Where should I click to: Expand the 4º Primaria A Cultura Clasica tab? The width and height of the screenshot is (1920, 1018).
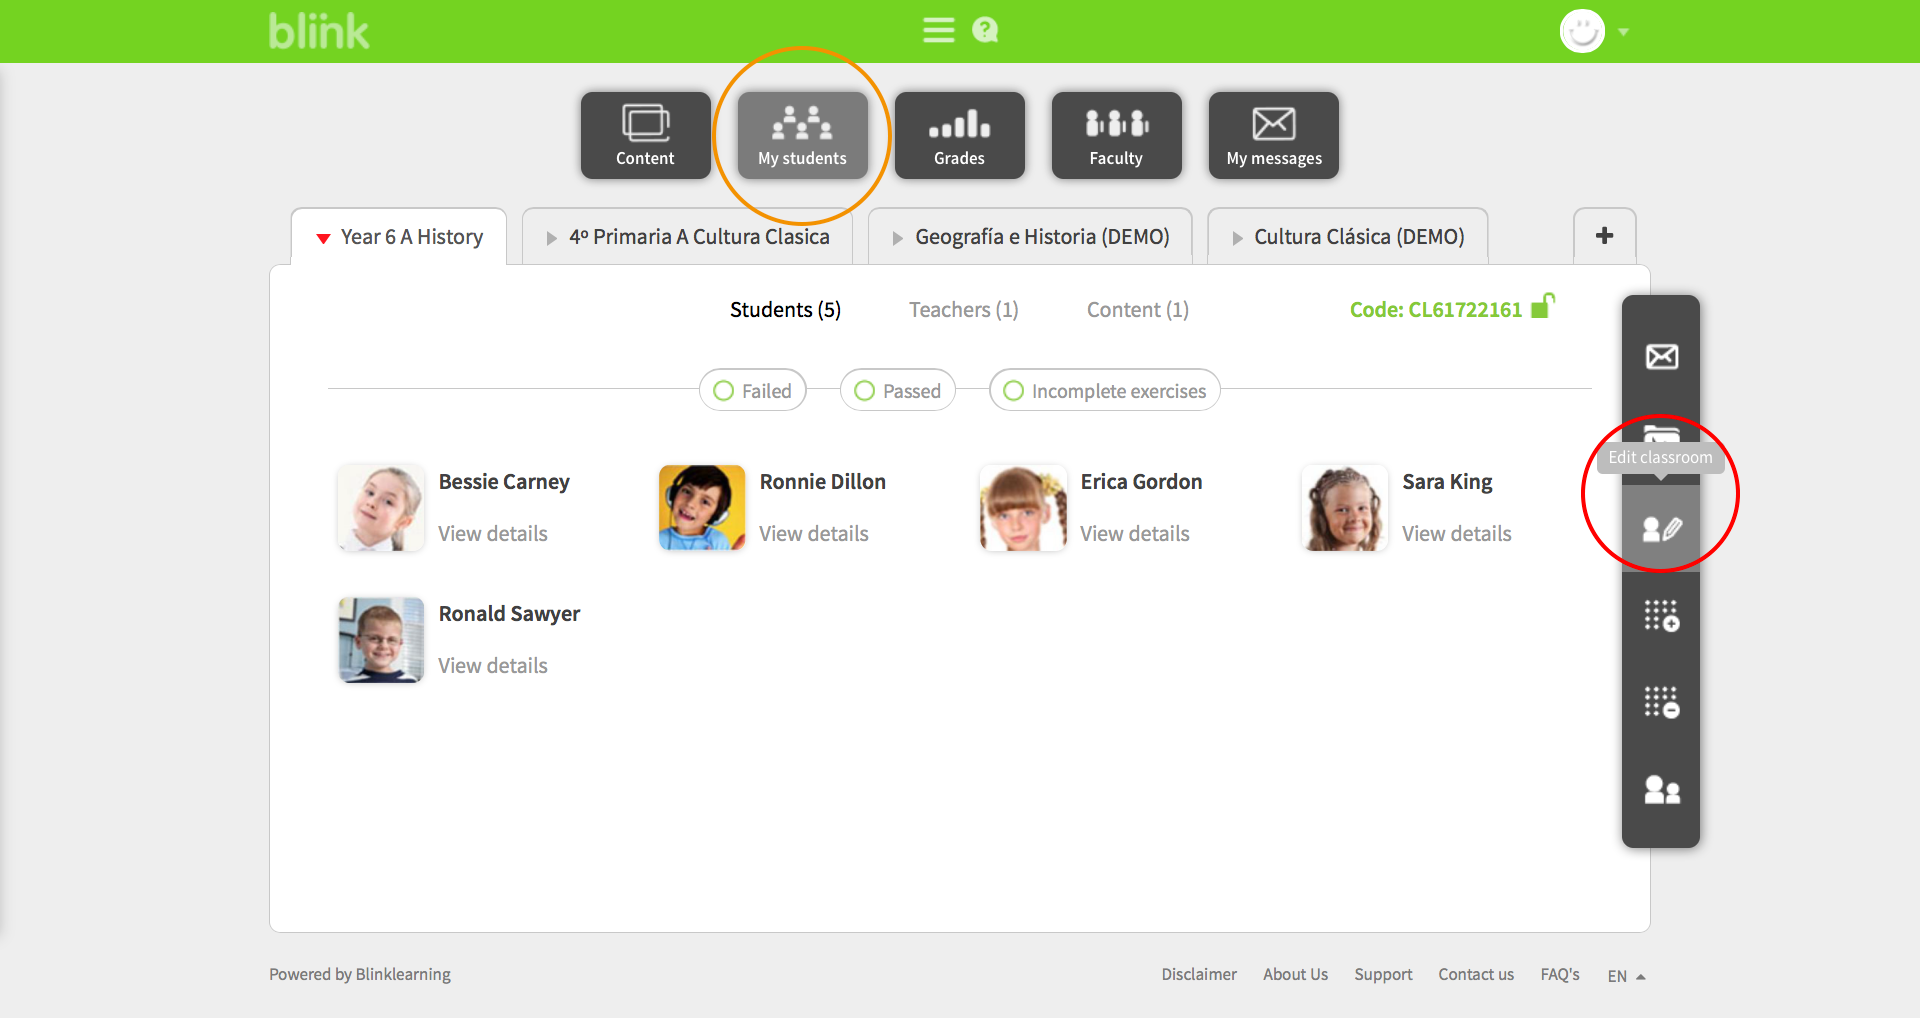tap(698, 236)
